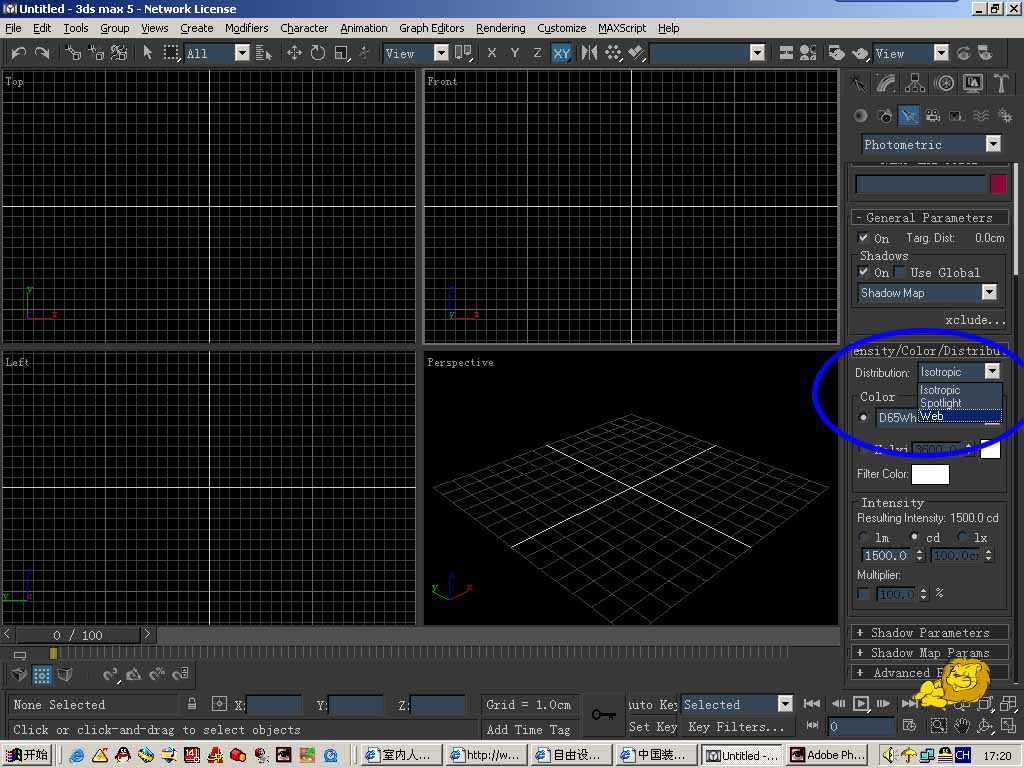Screen dimensions: 1024x768
Task: Open the Motion command panel tab
Action: click(943, 84)
